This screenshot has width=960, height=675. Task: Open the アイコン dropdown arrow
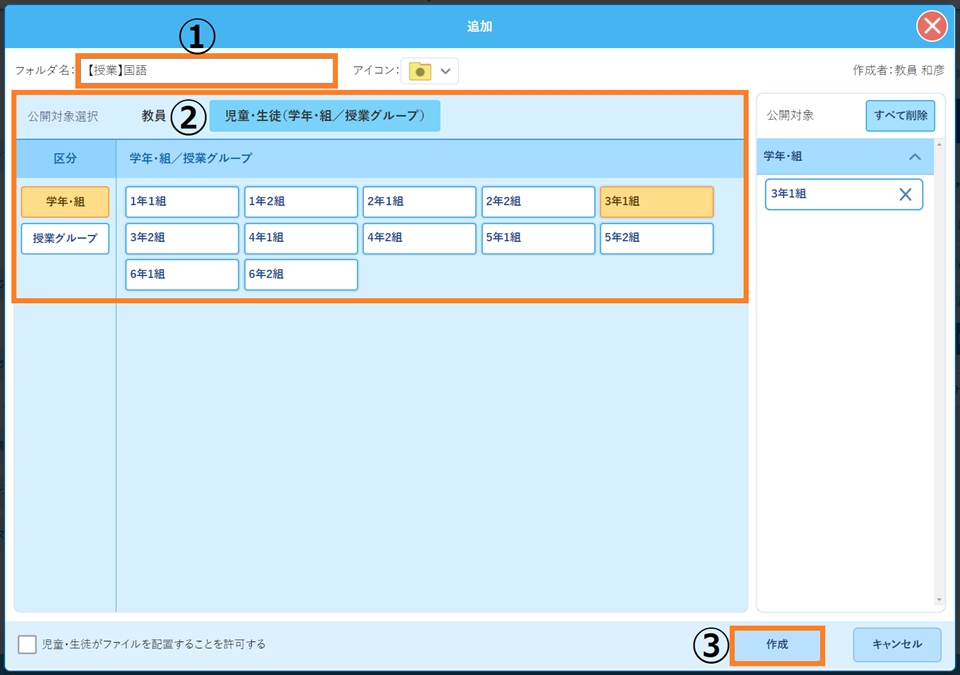coord(446,71)
